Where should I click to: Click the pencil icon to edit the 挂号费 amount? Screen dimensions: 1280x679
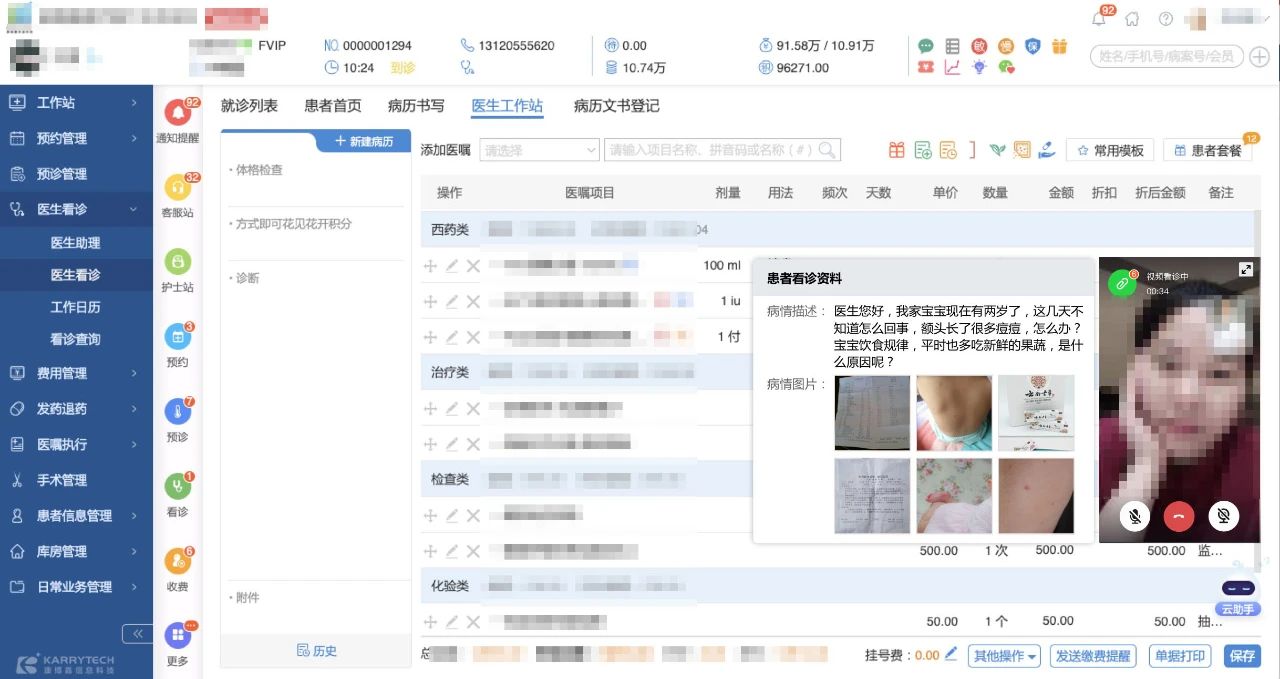(x=950, y=656)
